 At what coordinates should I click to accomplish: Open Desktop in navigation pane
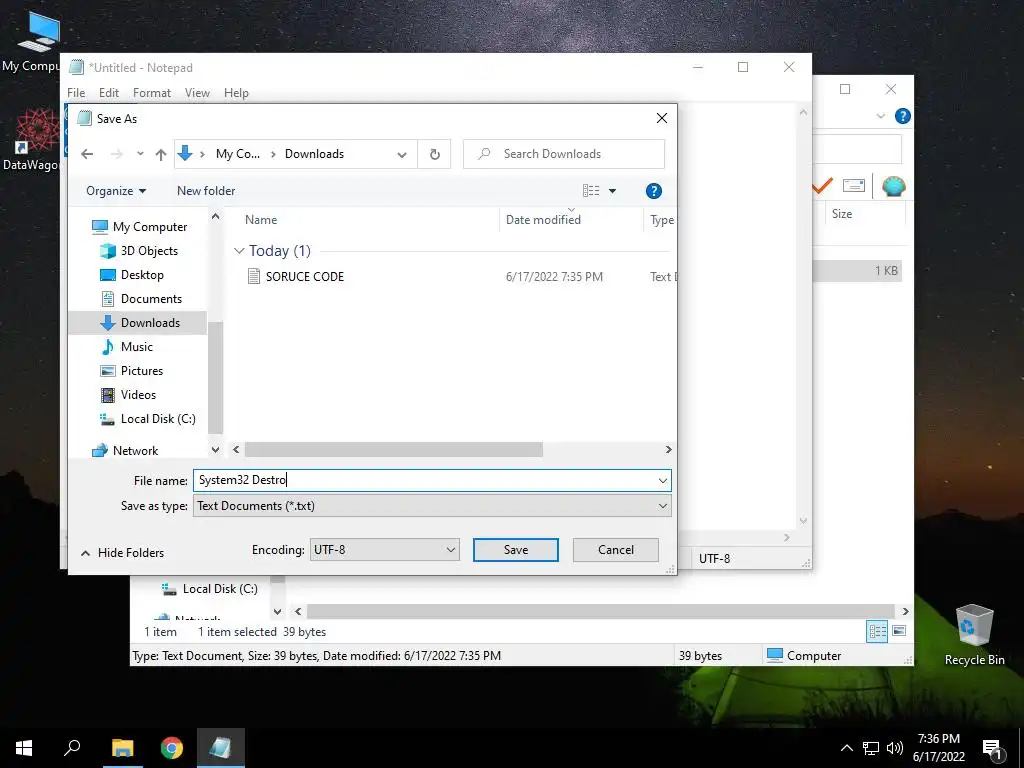[142, 275]
